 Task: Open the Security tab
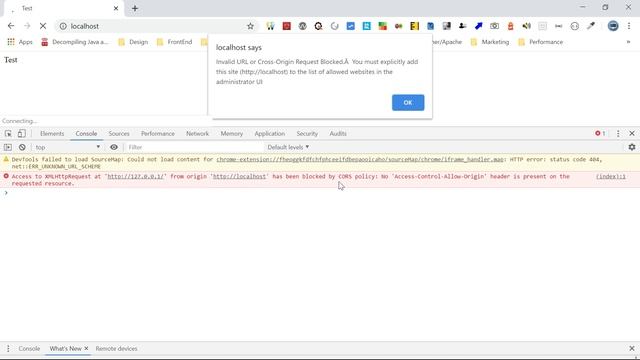click(307, 133)
